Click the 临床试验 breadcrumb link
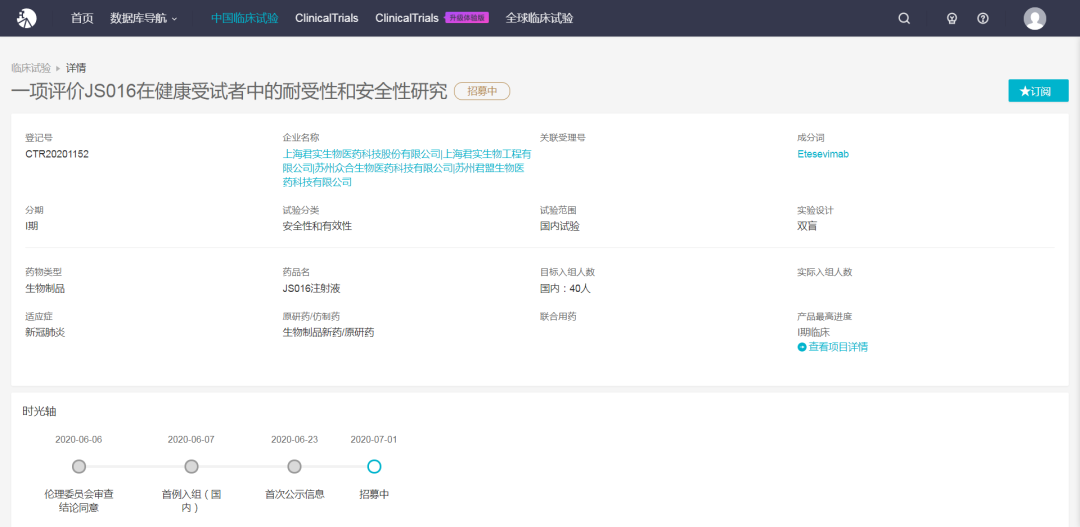The width and height of the screenshot is (1080, 527). 31,68
